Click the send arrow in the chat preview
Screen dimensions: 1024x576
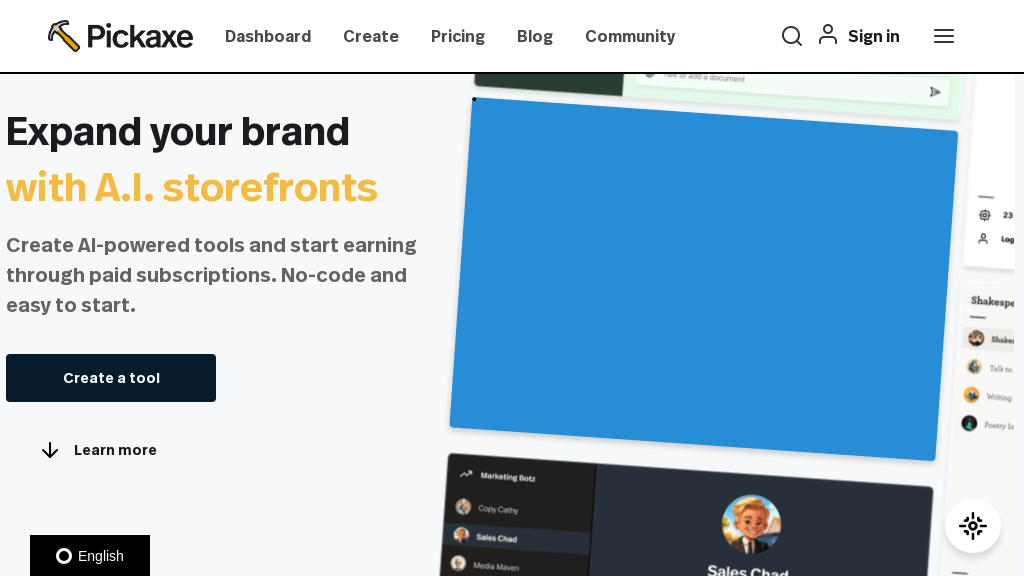pyautogui.click(x=935, y=92)
